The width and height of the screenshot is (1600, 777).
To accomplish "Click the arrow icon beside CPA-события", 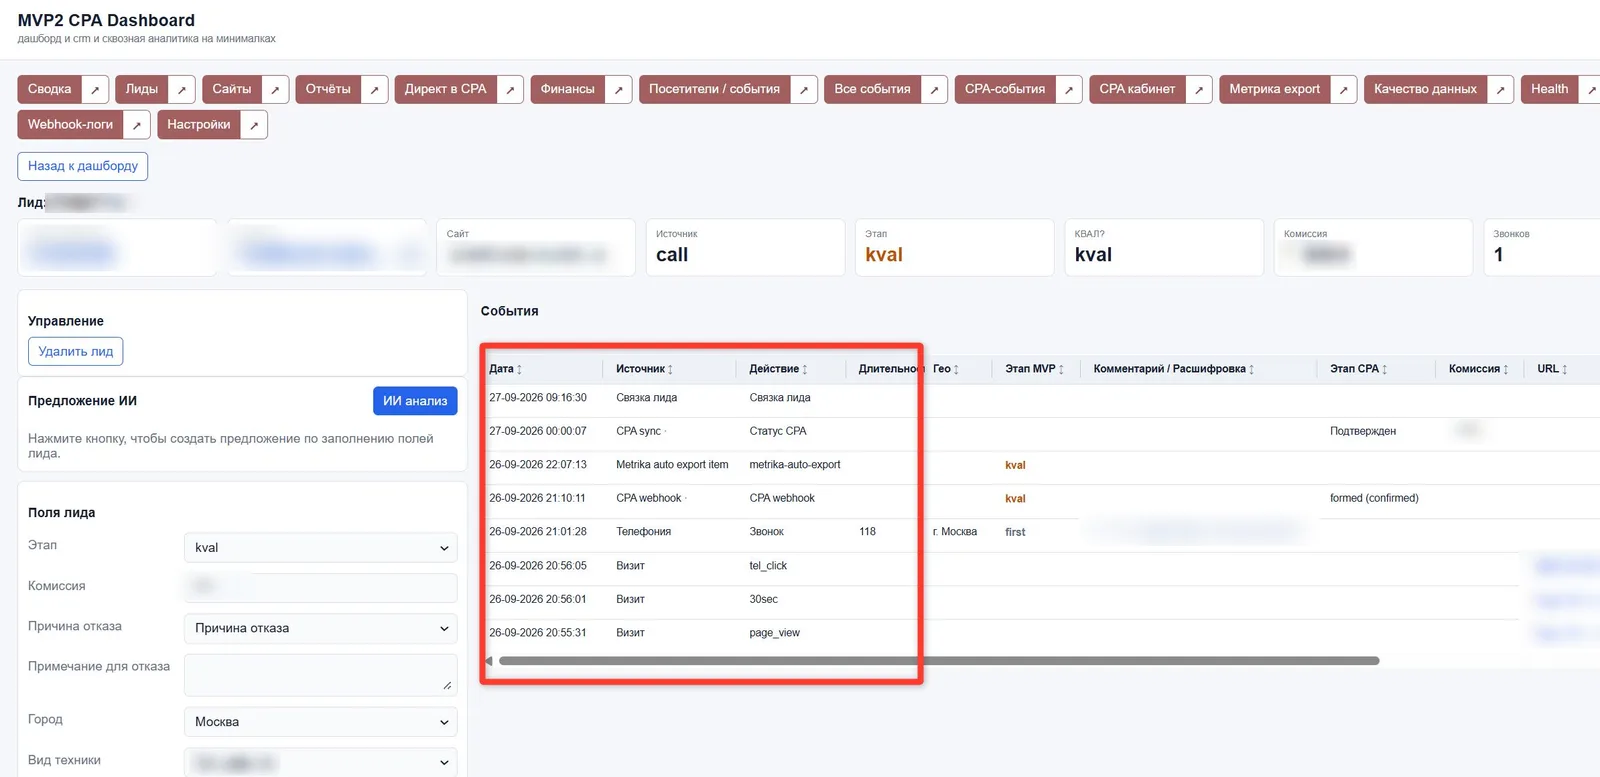I will pos(1069,89).
